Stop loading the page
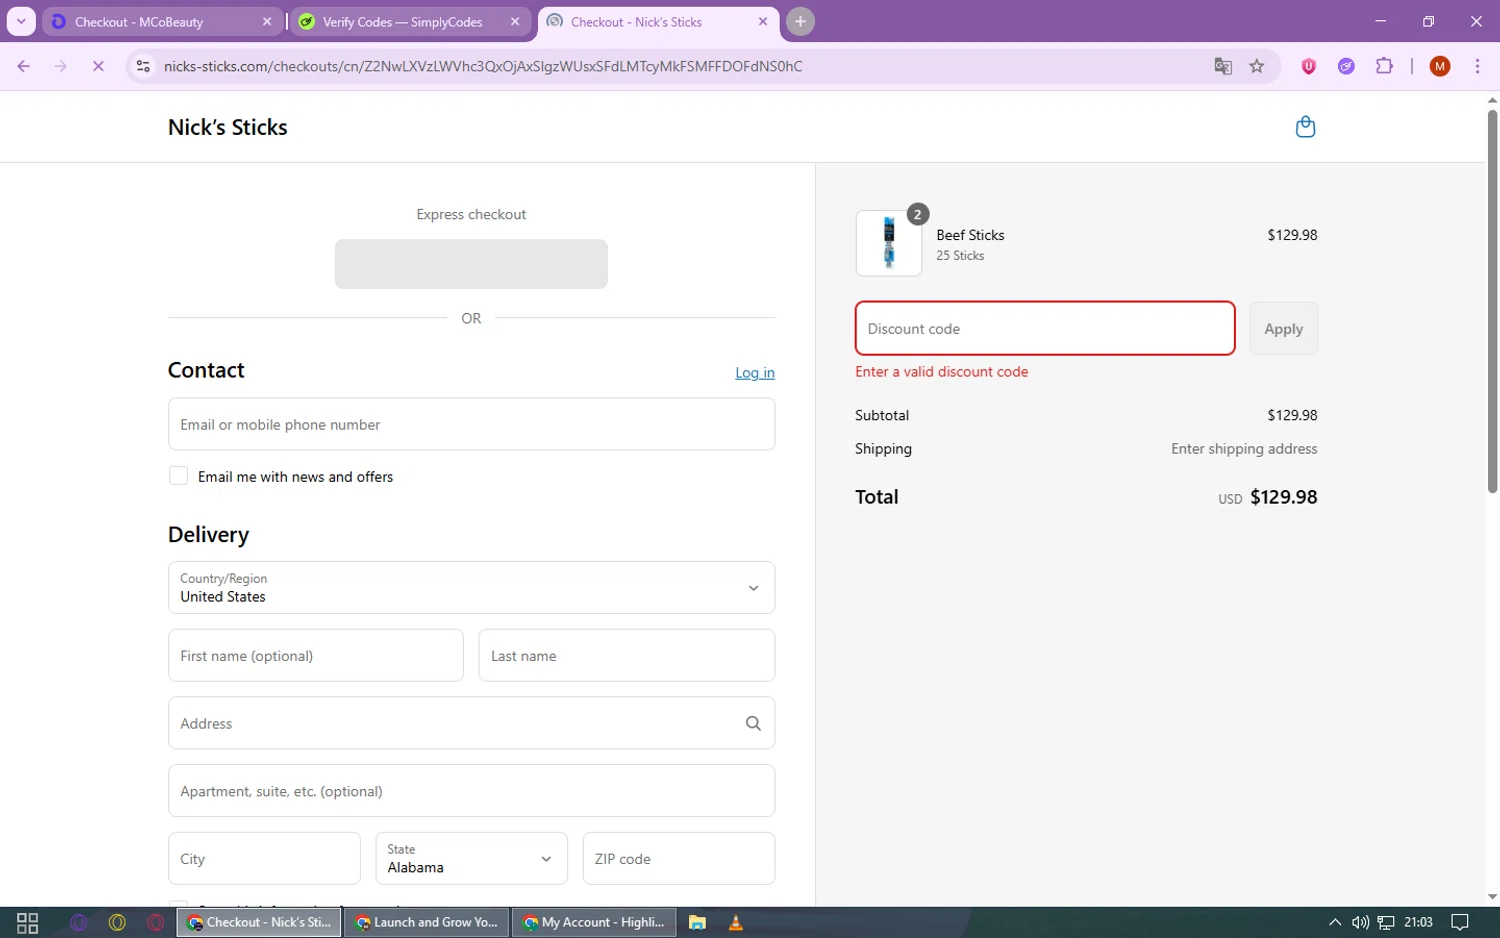The width and height of the screenshot is (1500, 938). tap(98, 66)
